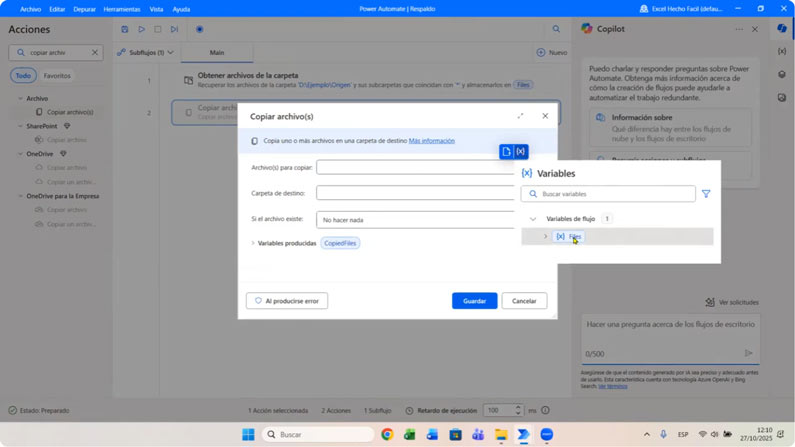Expand the Files variable properties chevron
795x447 pixels.
point(546,237)
